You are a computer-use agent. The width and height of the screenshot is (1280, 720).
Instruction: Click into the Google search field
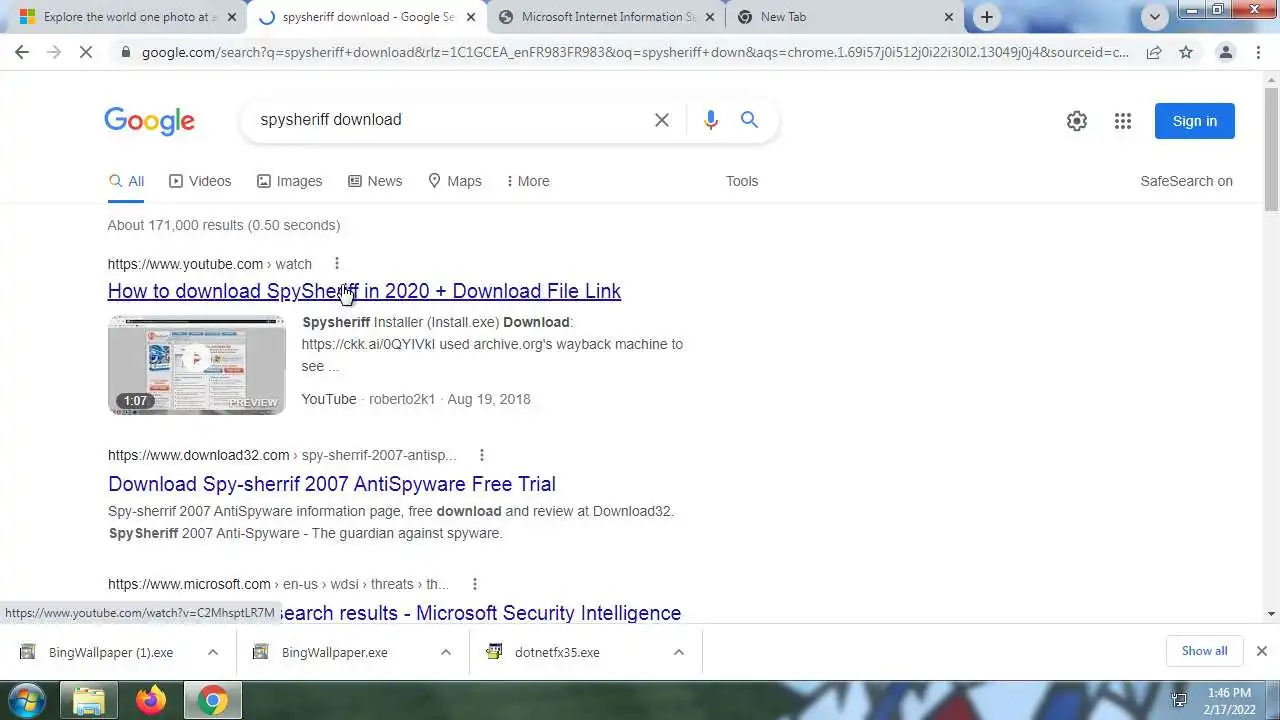coord(450,120)
